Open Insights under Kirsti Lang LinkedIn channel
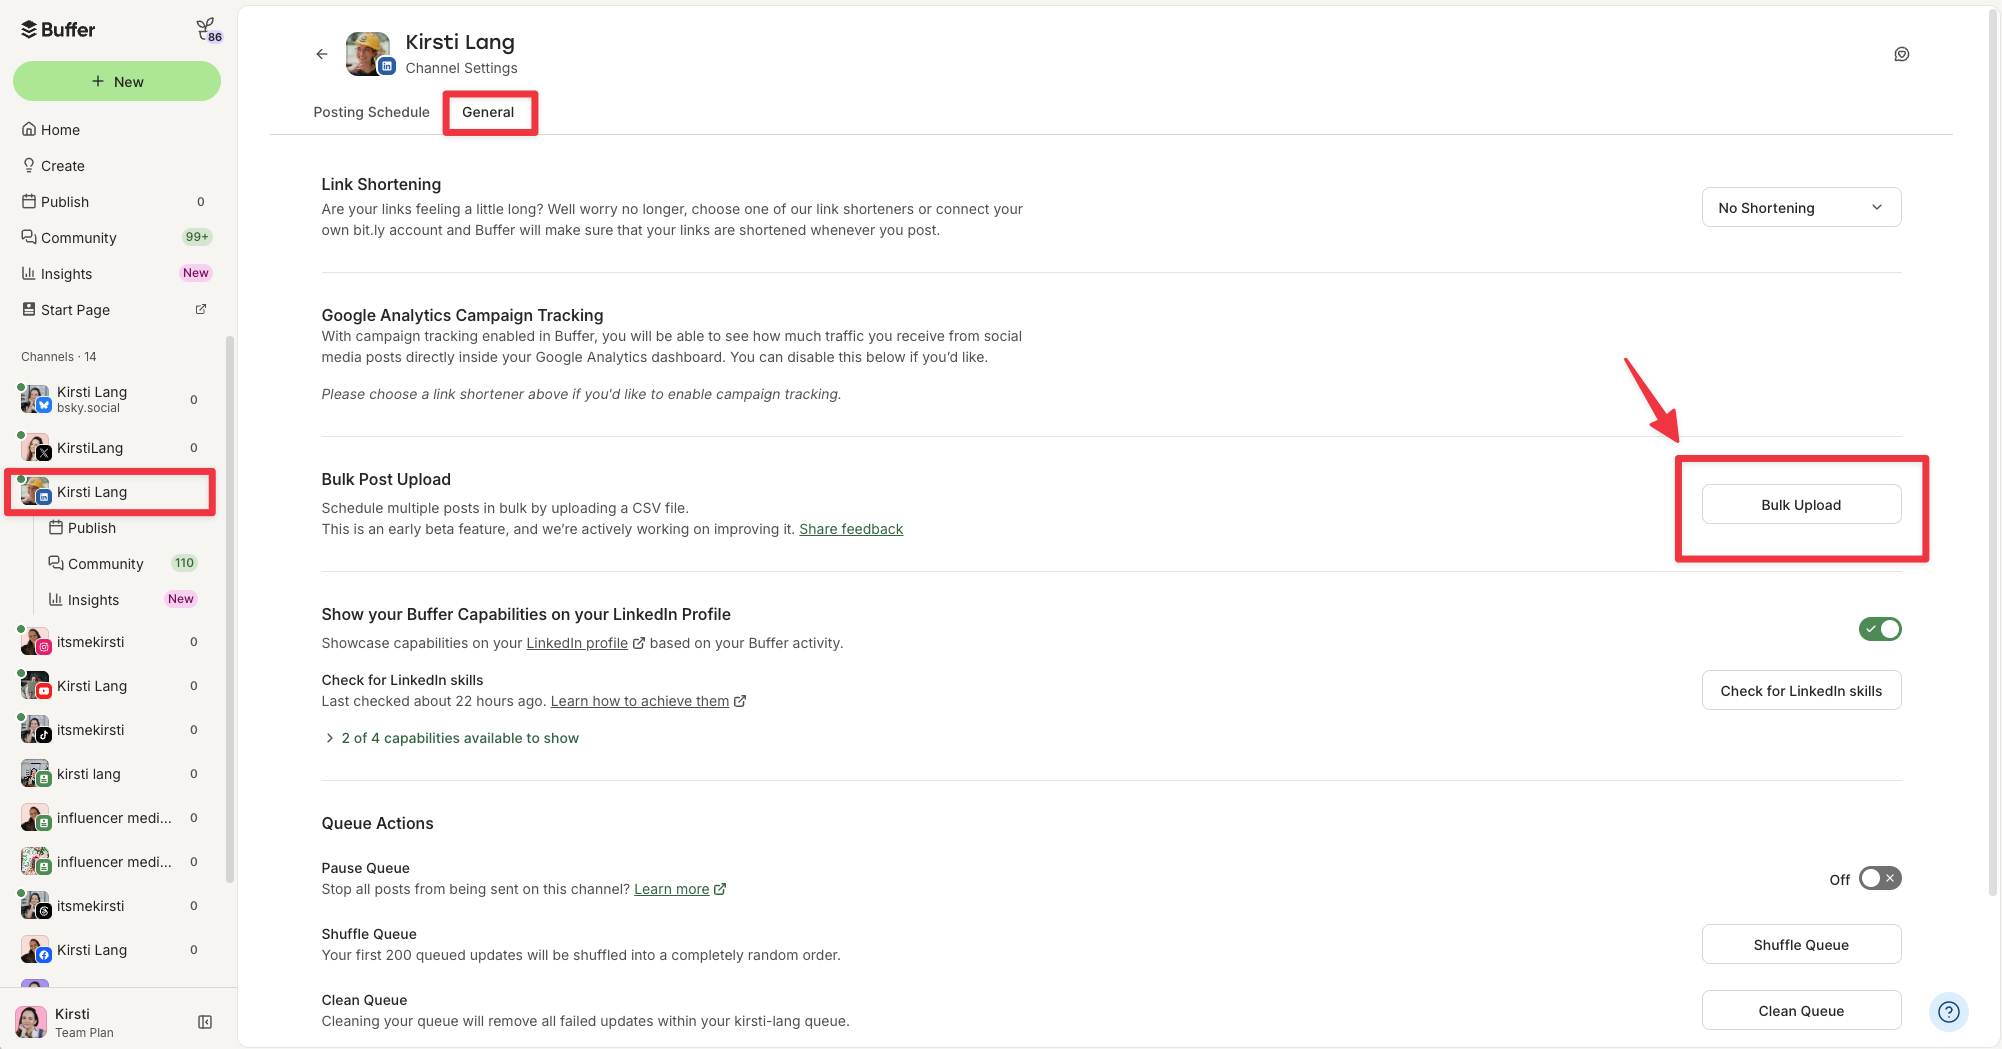The height and width of the screenshot is (1049, 2002). coord(123,600)
